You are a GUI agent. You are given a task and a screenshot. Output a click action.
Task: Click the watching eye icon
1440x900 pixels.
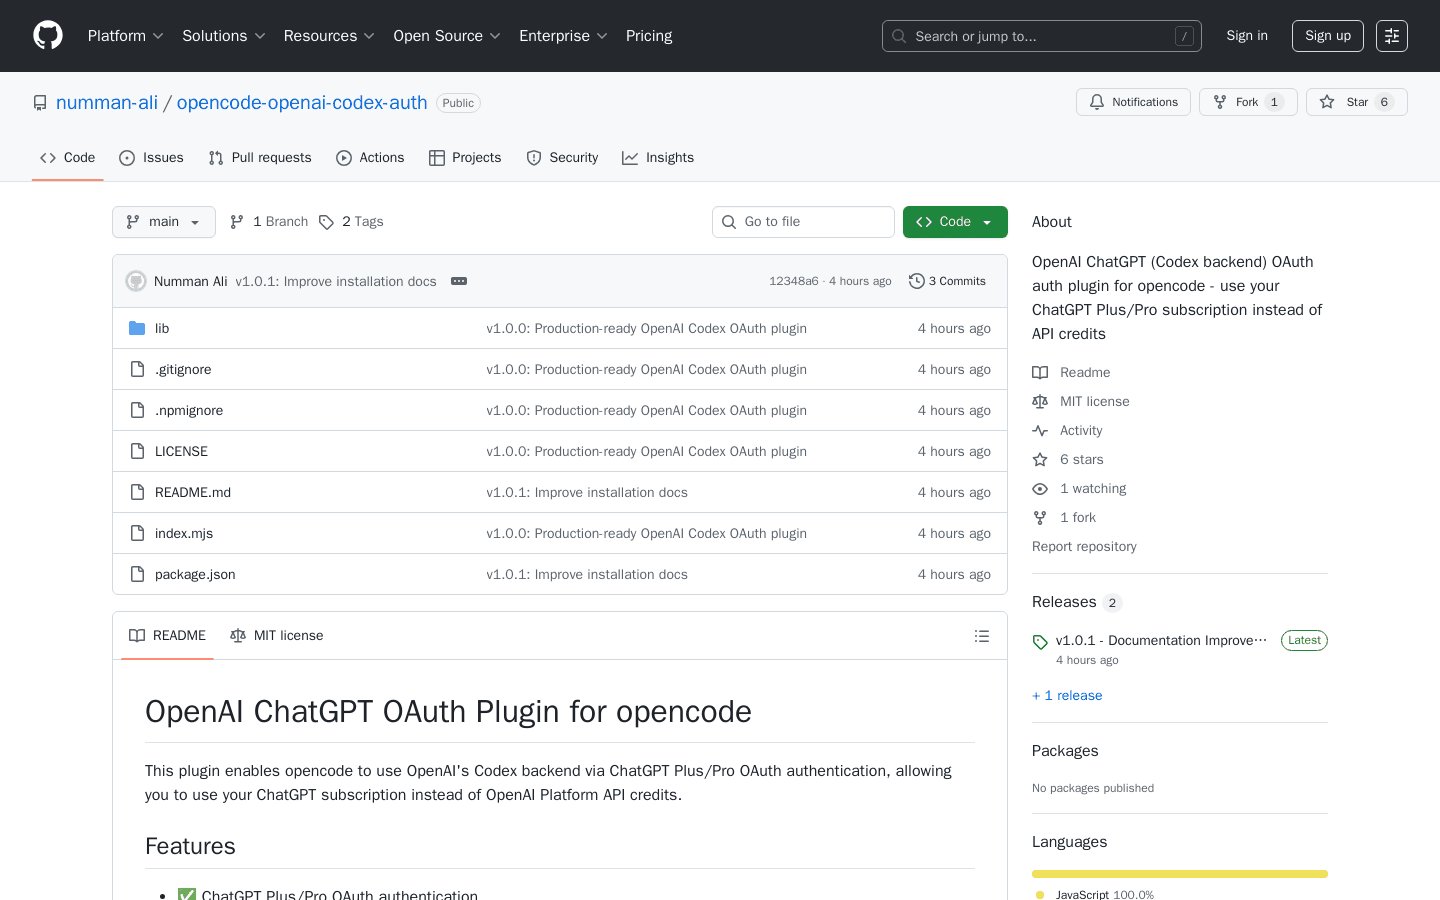tap(1040, 488)
